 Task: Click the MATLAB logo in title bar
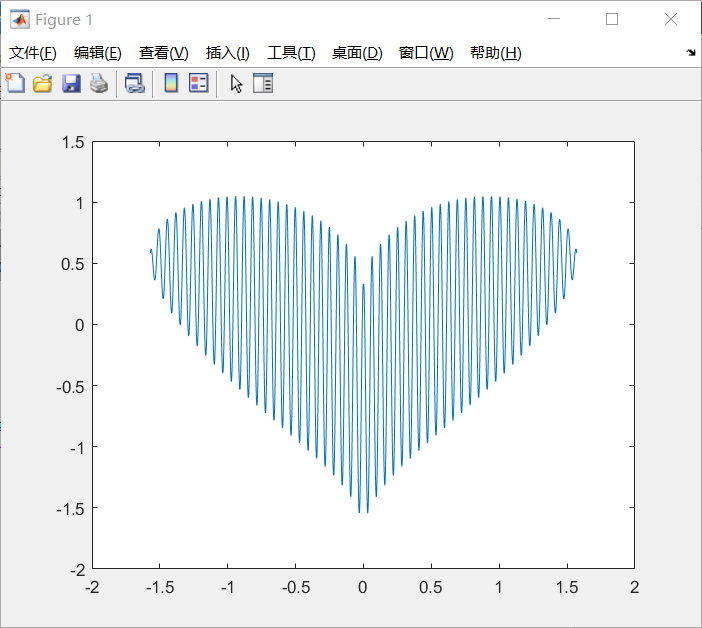pyautogui.click(x=20, y=20)
